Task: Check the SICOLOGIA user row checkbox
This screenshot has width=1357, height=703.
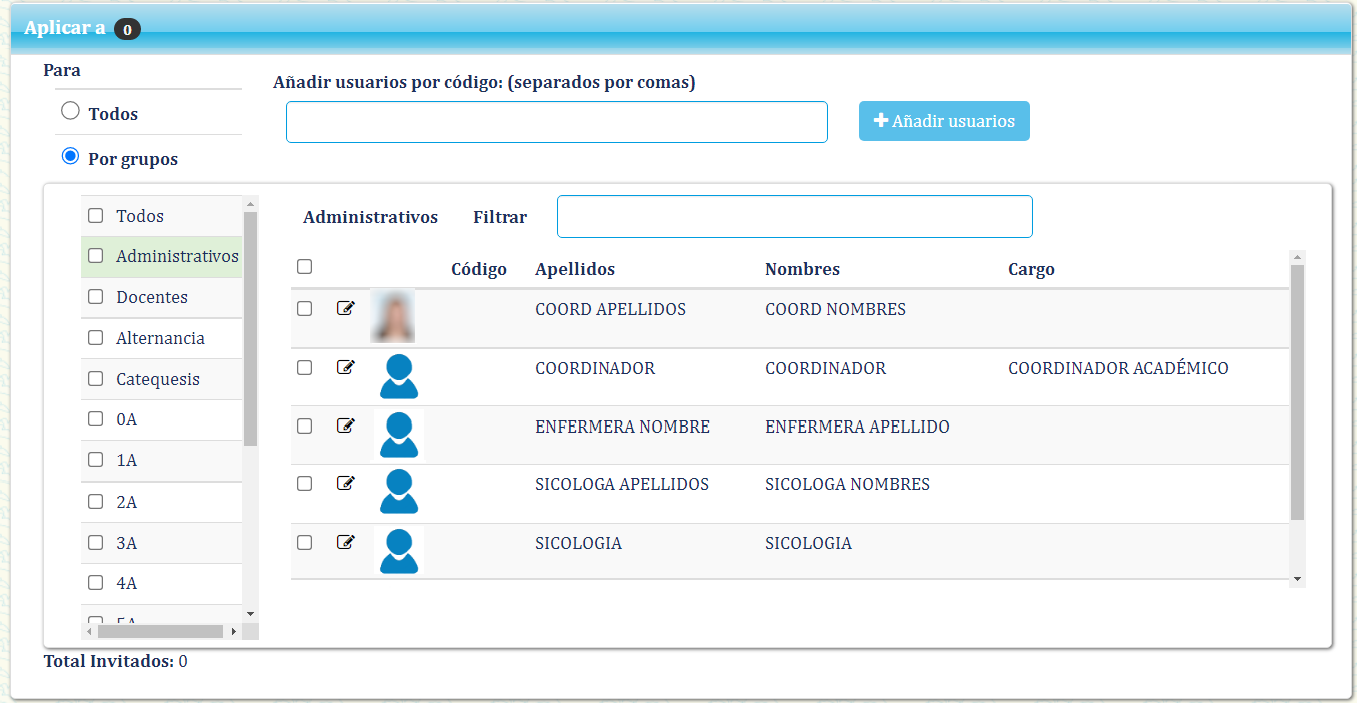Action: click(305, 542)
